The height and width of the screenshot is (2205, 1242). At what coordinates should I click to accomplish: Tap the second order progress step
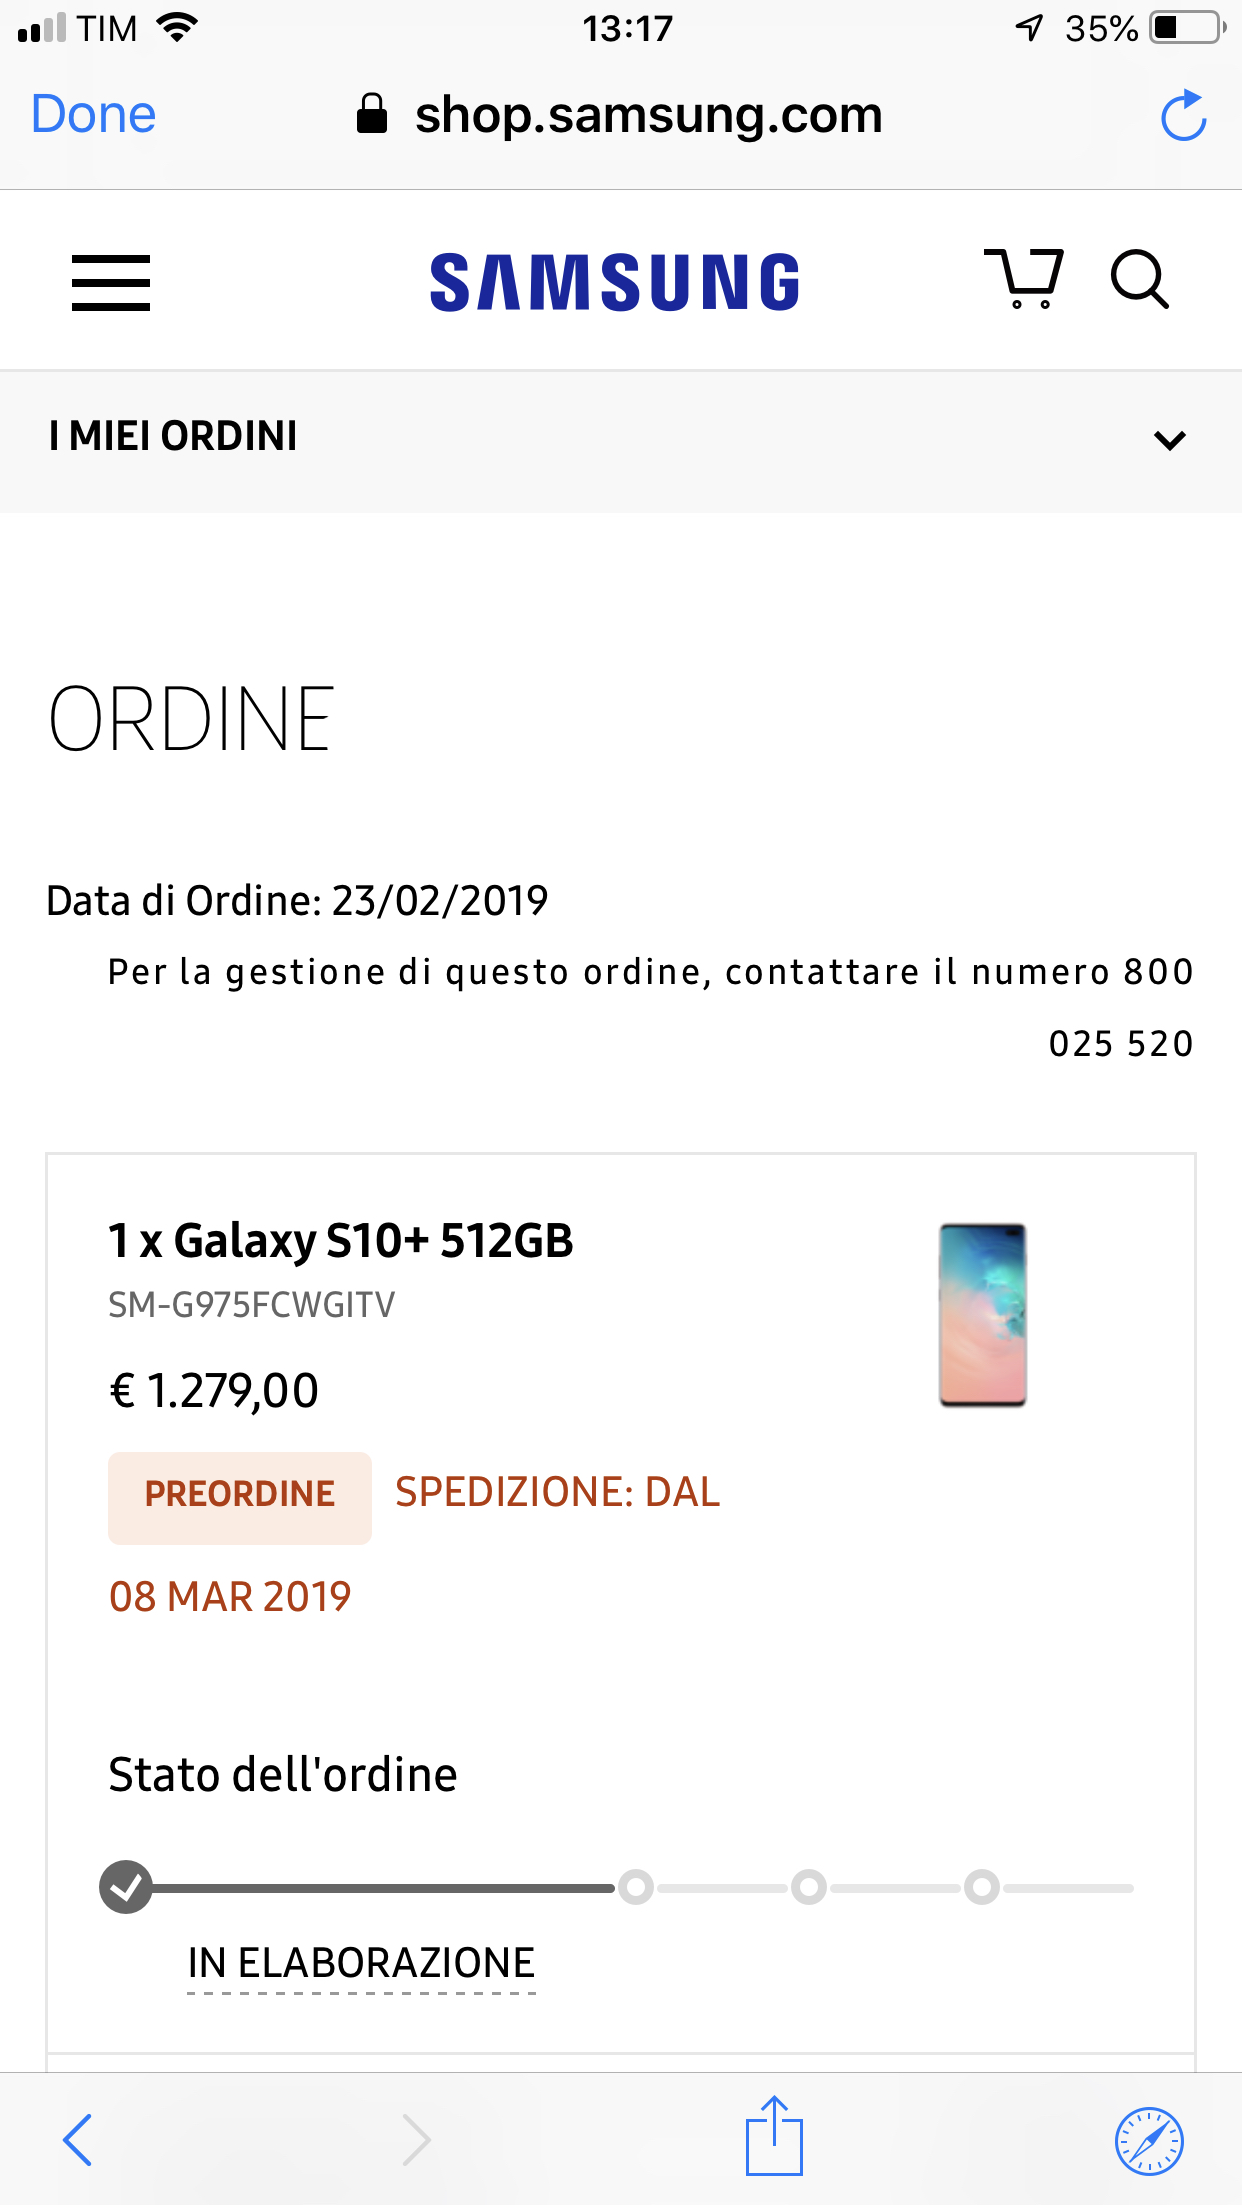(636, 1887)
